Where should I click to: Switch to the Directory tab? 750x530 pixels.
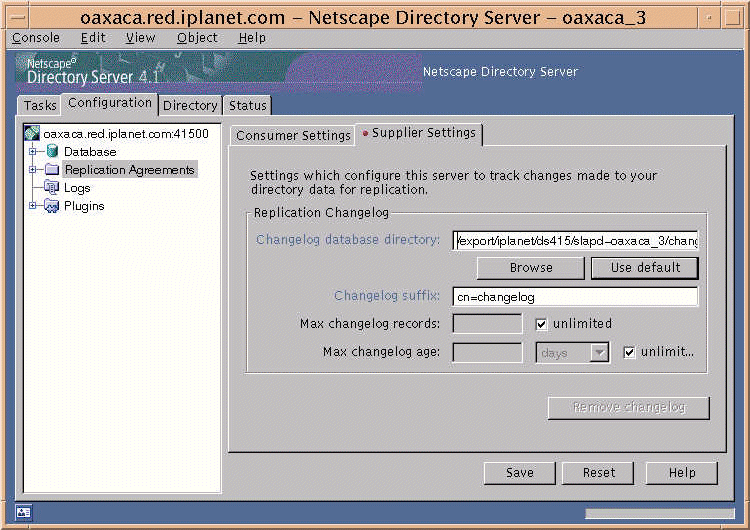tap(190, 105)
